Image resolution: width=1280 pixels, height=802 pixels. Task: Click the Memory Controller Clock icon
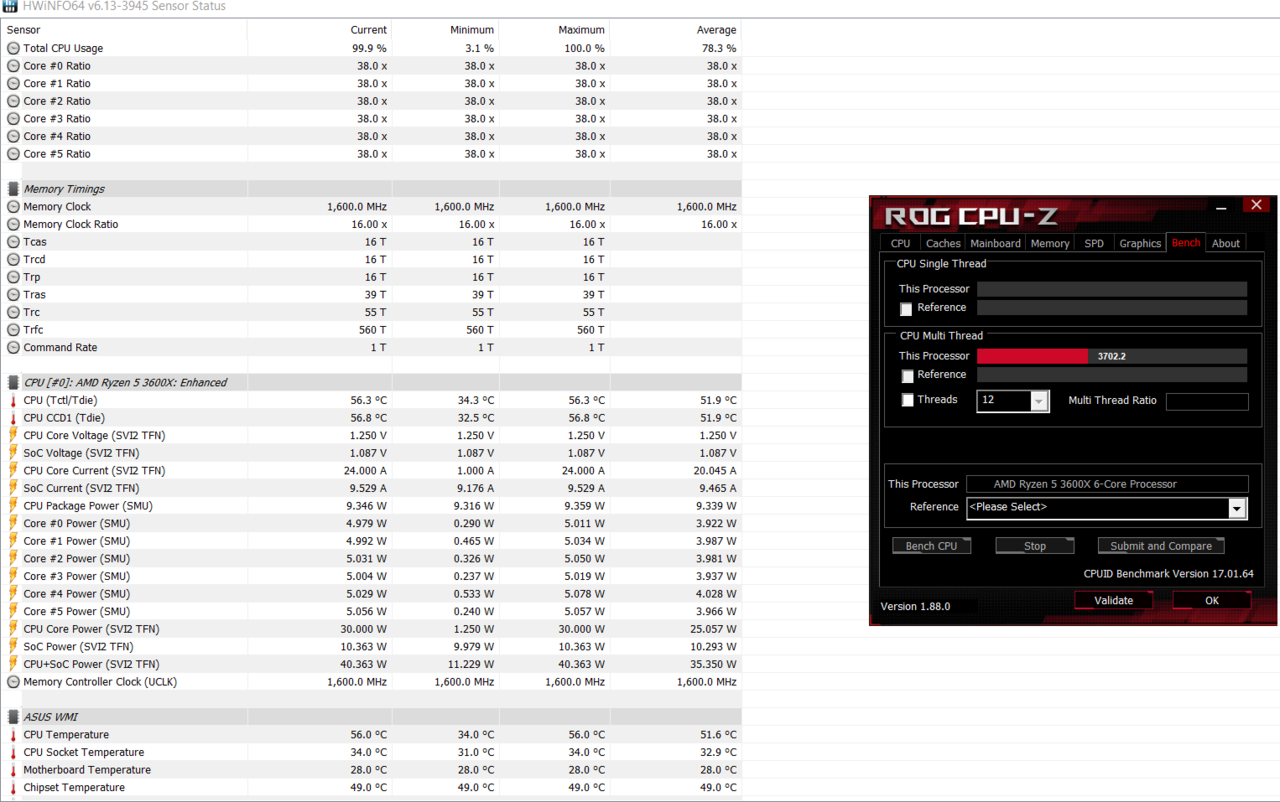(x=13, y=682)
